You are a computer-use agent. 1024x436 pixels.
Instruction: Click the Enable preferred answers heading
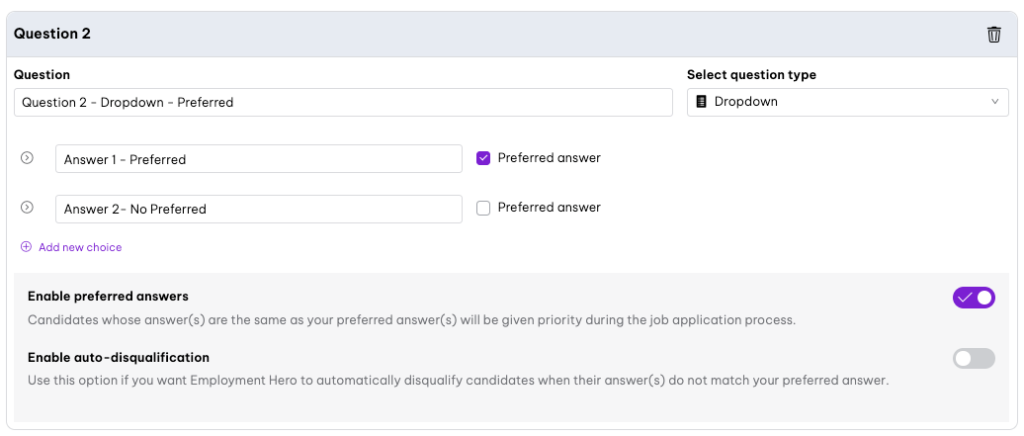click(x=108, y=297)
